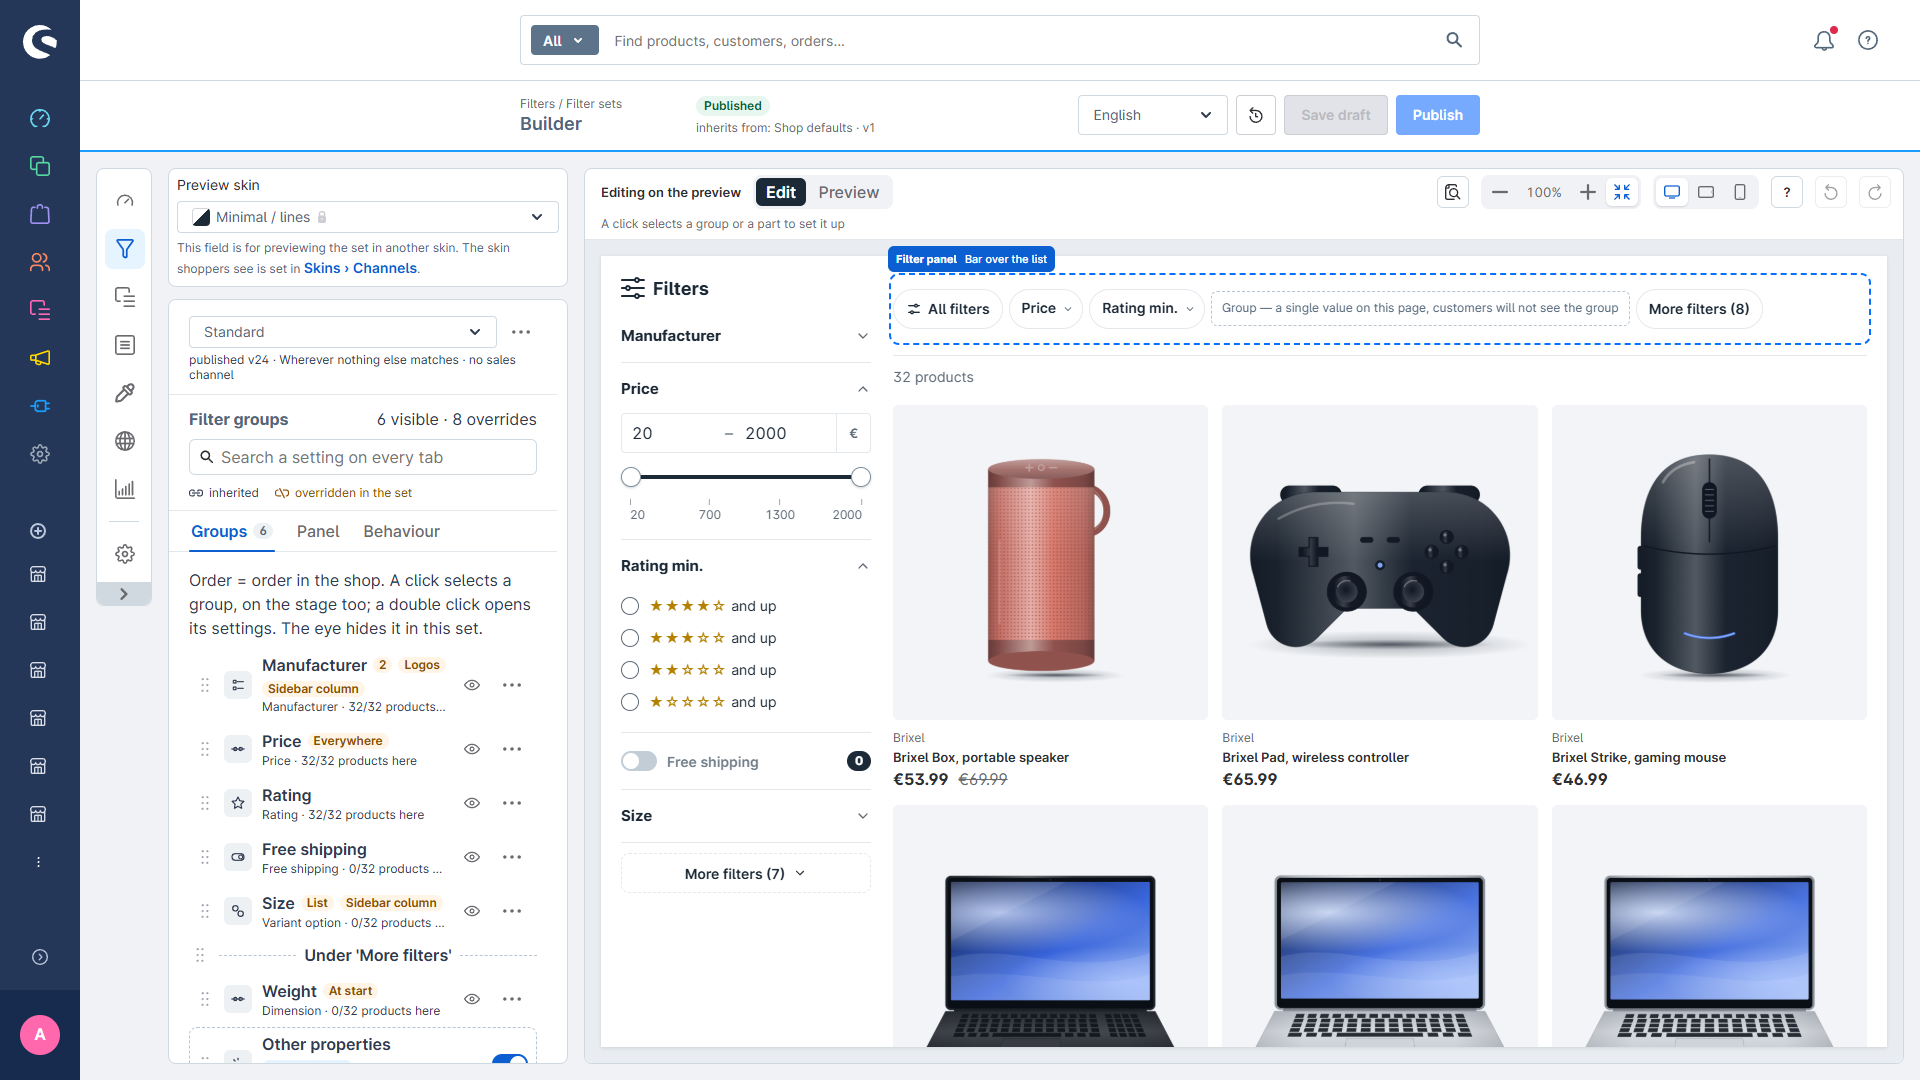Open the Minimal / lines preview skin dropdown
The height and width of the screenshot is (1080, 1920).
[368, 217]
